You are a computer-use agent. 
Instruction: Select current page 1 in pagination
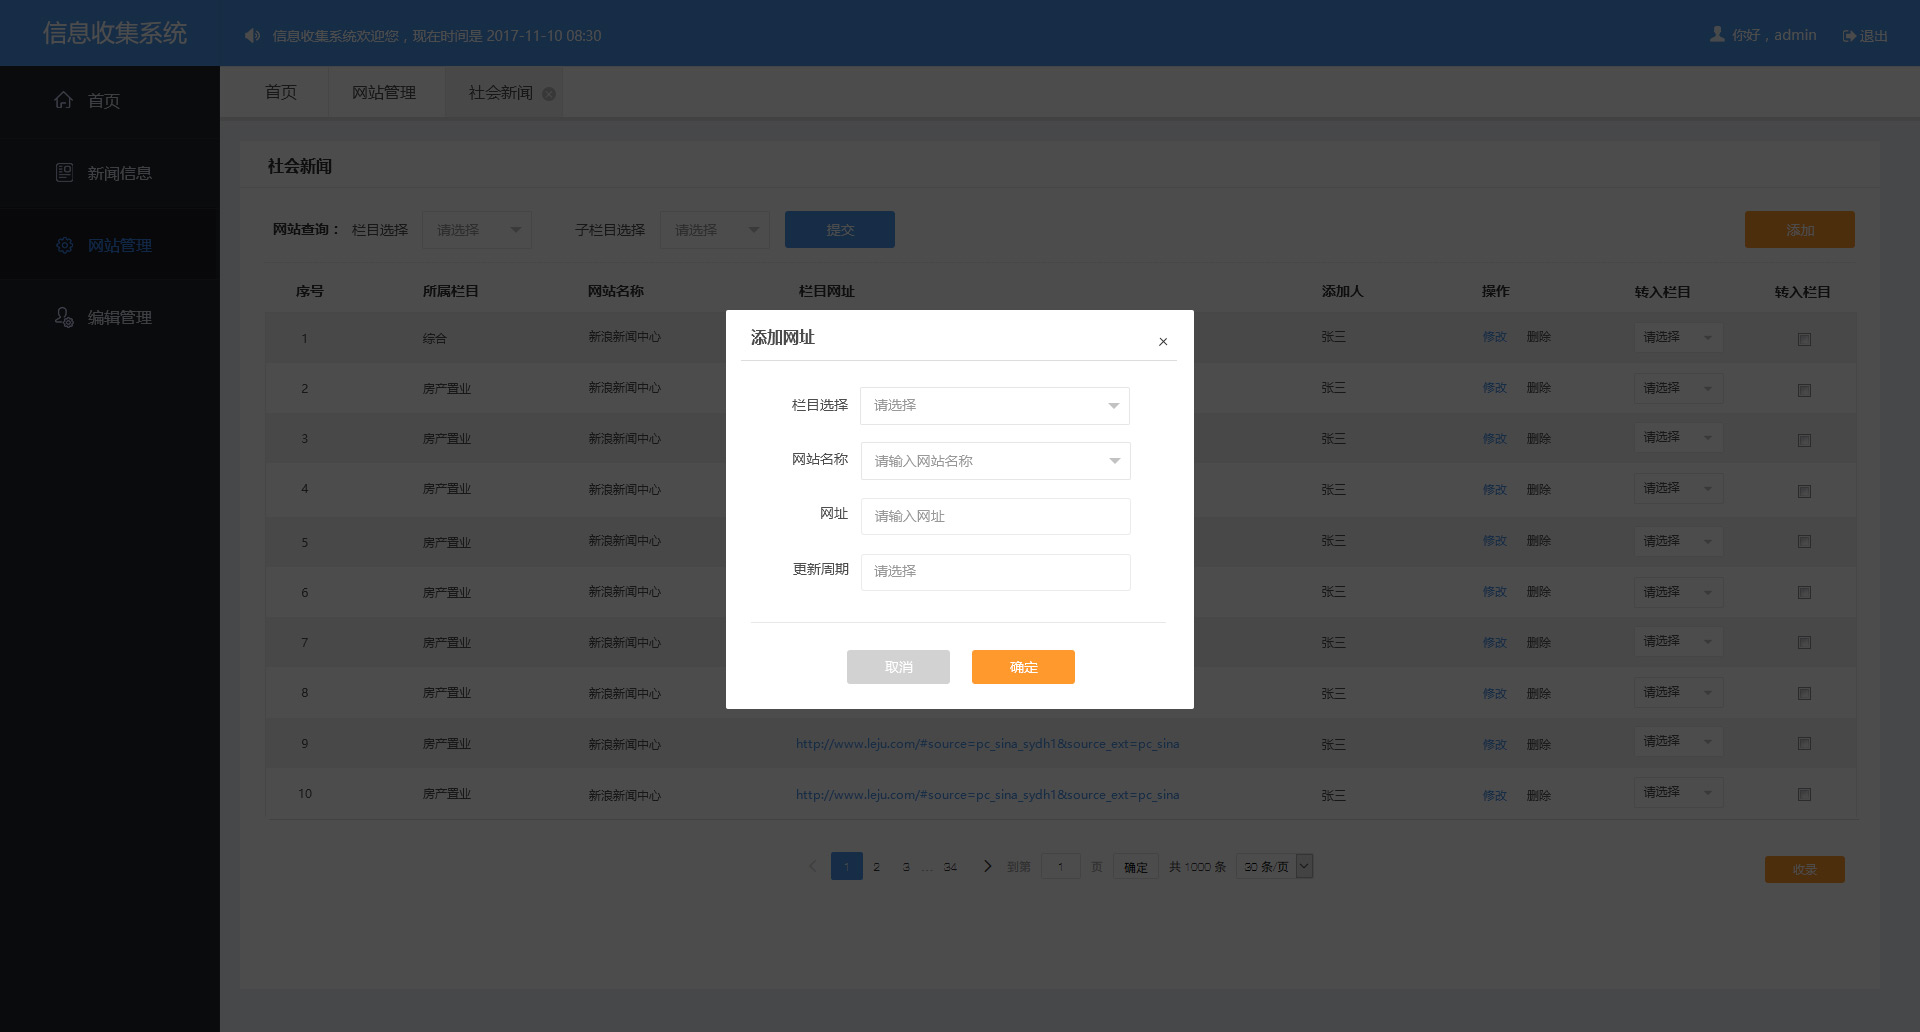point(847,866)
